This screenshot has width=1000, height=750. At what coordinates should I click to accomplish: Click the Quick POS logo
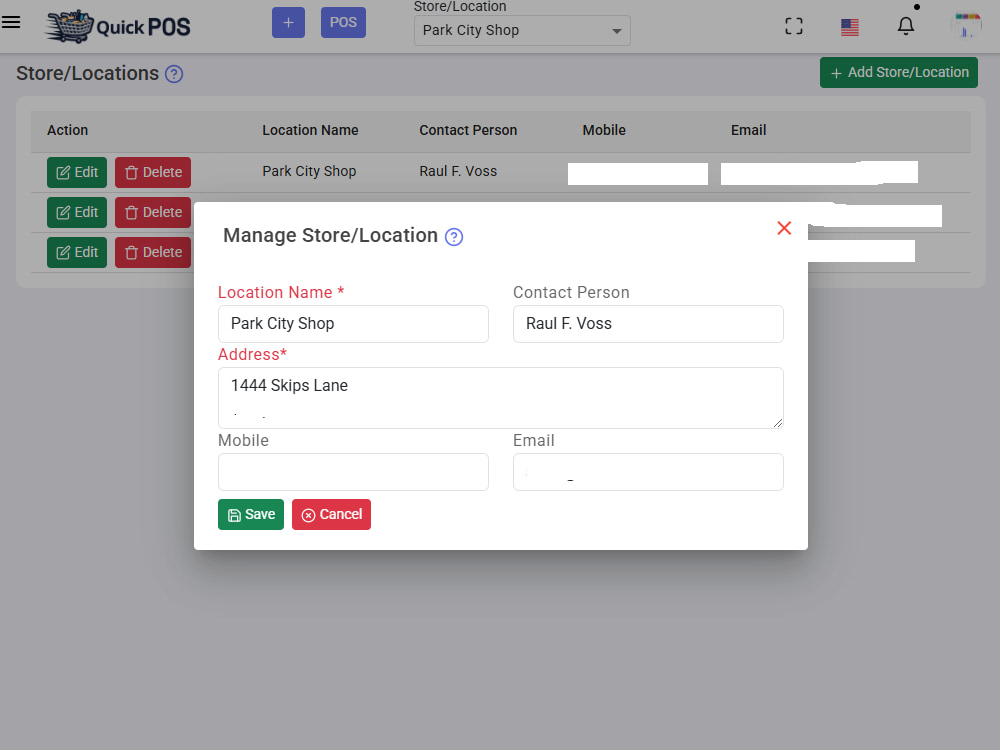click(118, 26)
